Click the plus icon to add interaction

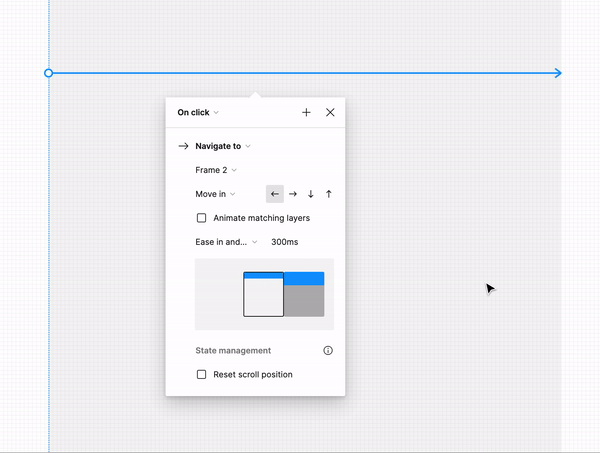tap(306, 113)
